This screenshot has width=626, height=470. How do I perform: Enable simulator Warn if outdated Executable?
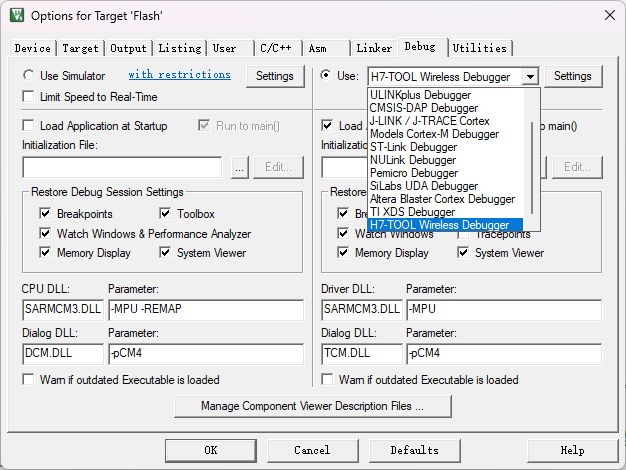point(28,379)
